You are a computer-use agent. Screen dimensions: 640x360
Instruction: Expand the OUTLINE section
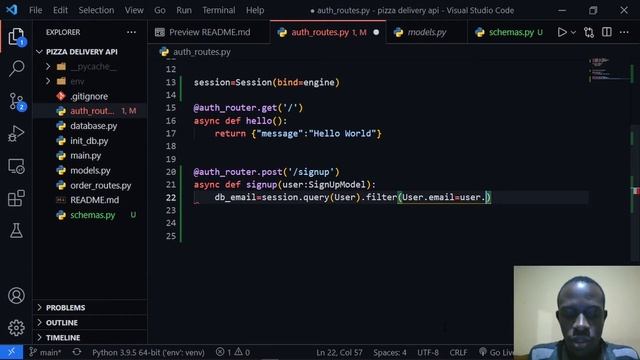click(x=90, y=322)
